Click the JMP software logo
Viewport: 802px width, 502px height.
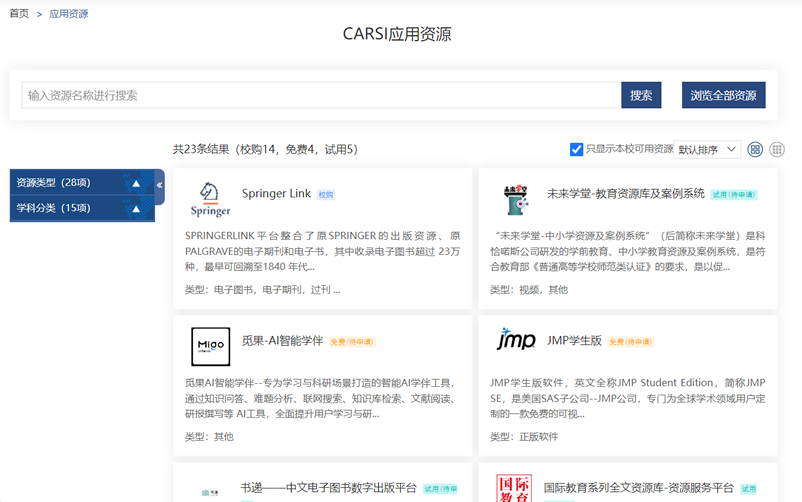pyautogui.click(x=515, y=341)
